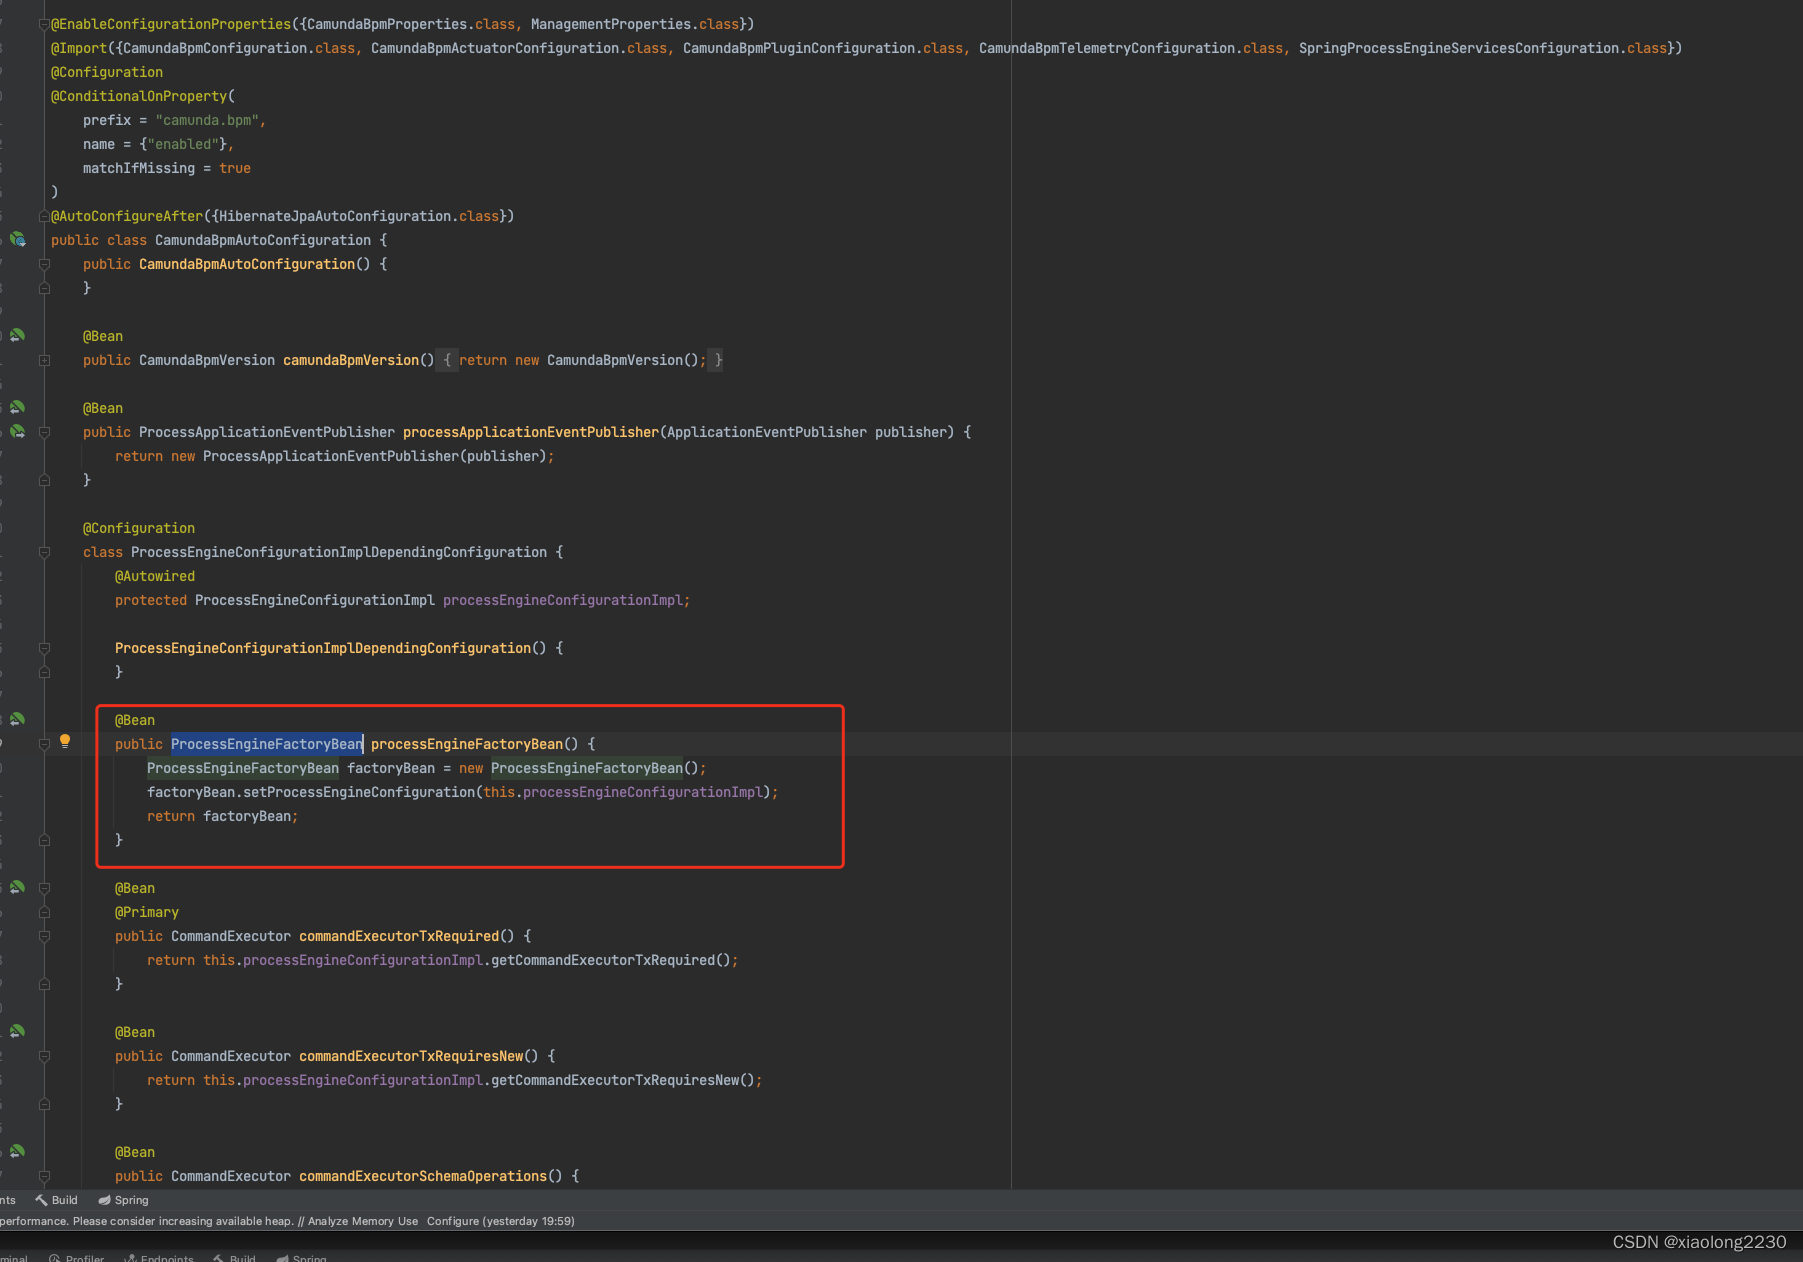Click the @Primary annotation
1803x1262 pixels.
(x=147, y=912)
